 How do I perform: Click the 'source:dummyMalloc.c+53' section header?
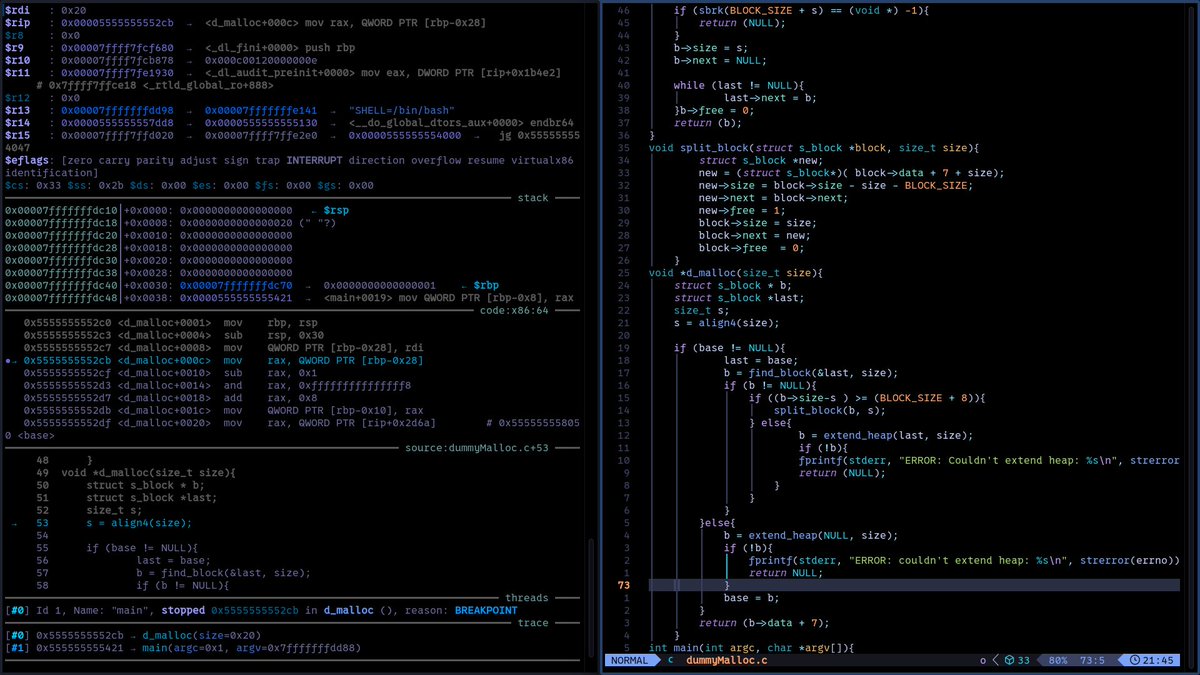[477, 447]
